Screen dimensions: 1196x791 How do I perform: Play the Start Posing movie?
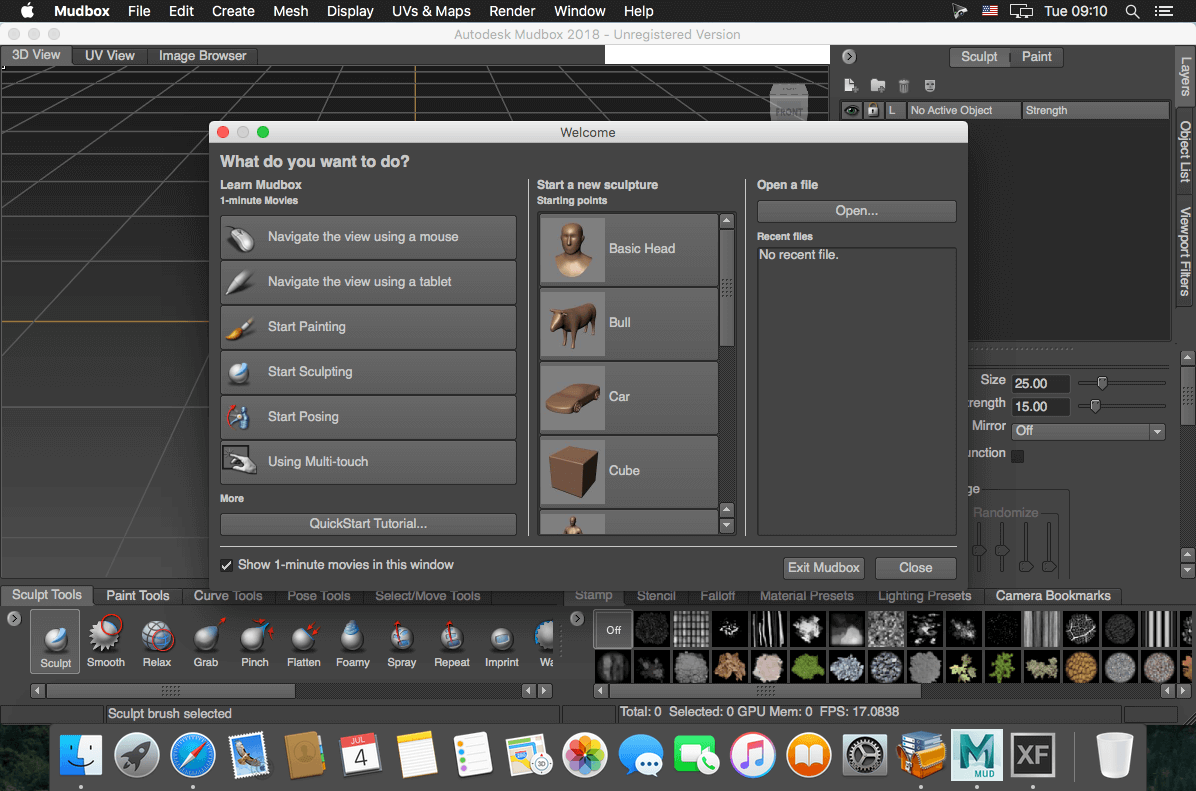pyautogui.click(x=368, y=417)
